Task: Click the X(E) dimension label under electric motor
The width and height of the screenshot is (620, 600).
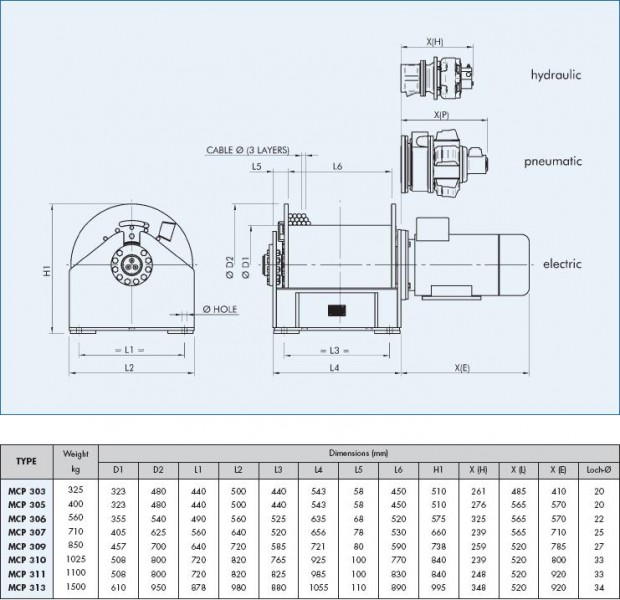Action: [x=462, y=368]
